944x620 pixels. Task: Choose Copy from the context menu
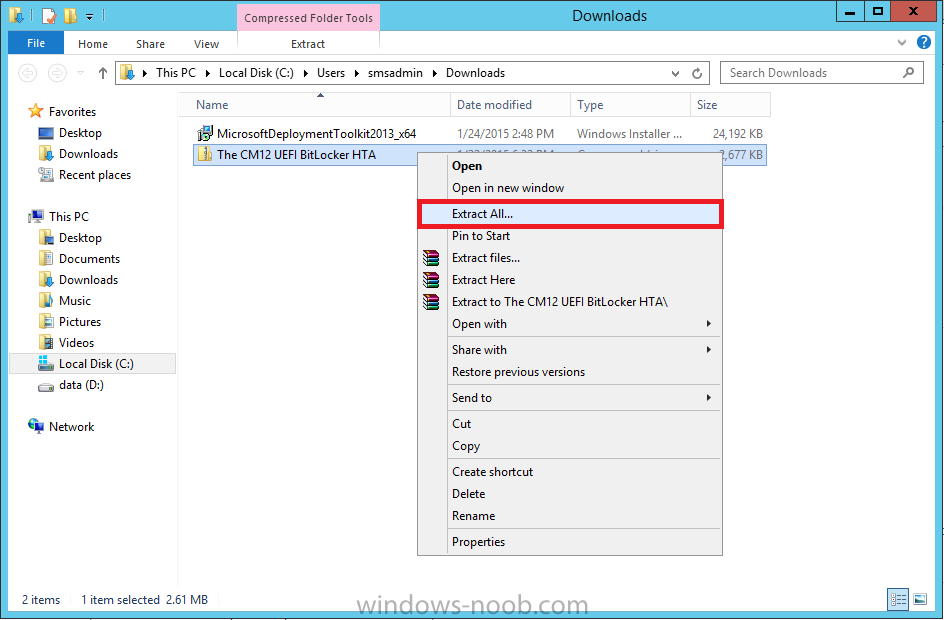570,446
